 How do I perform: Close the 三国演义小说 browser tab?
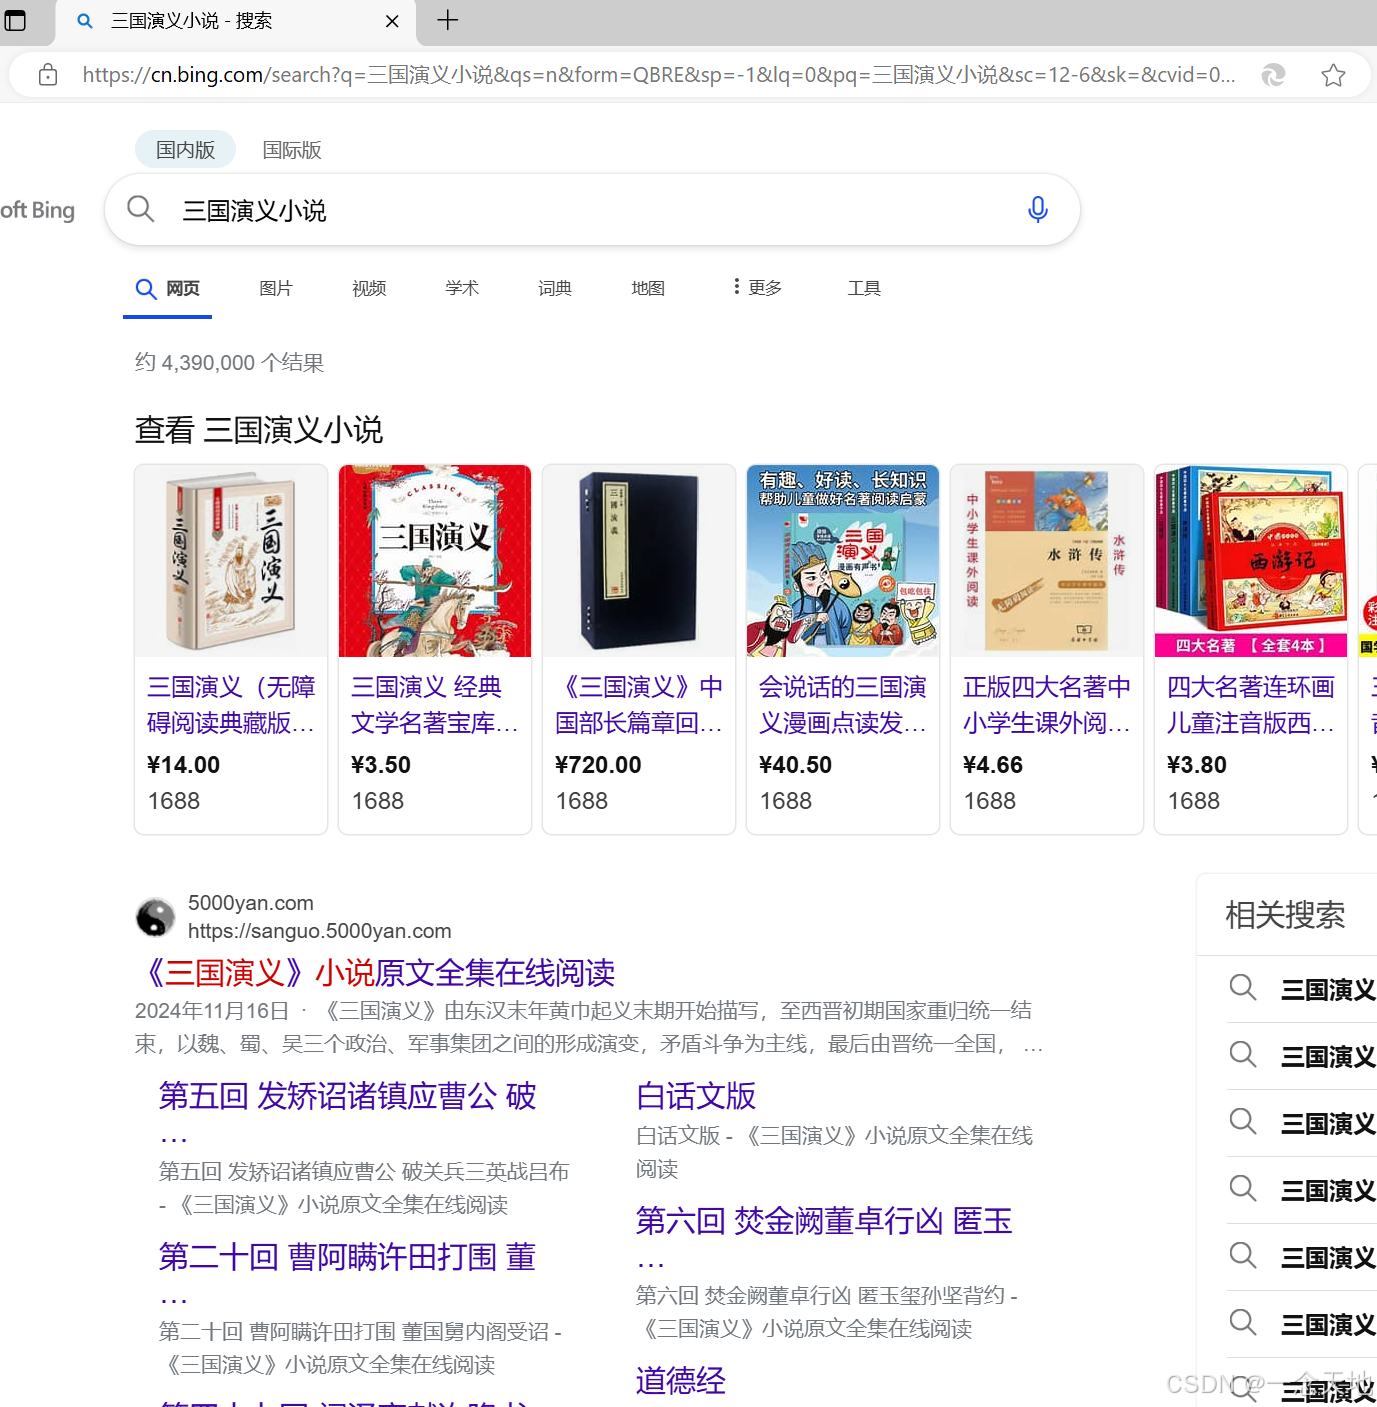[x=392, y=21]
